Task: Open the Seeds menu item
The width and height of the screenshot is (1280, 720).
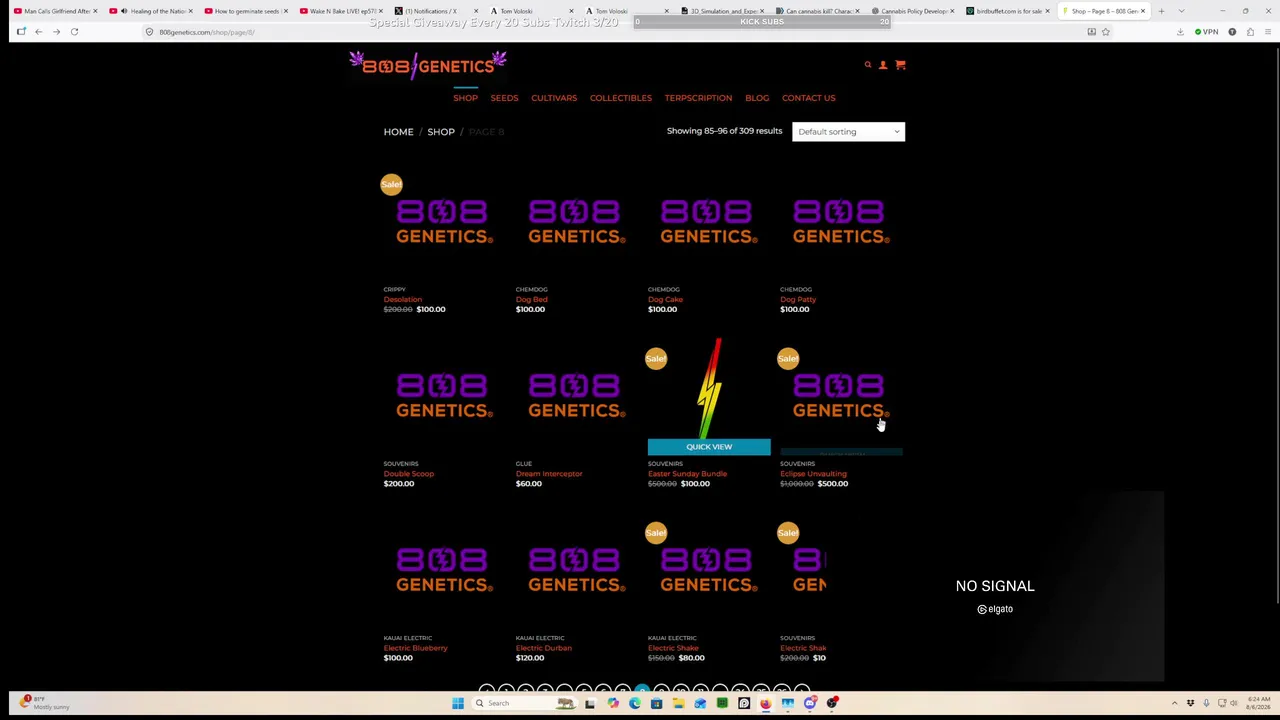Action: 504,98
